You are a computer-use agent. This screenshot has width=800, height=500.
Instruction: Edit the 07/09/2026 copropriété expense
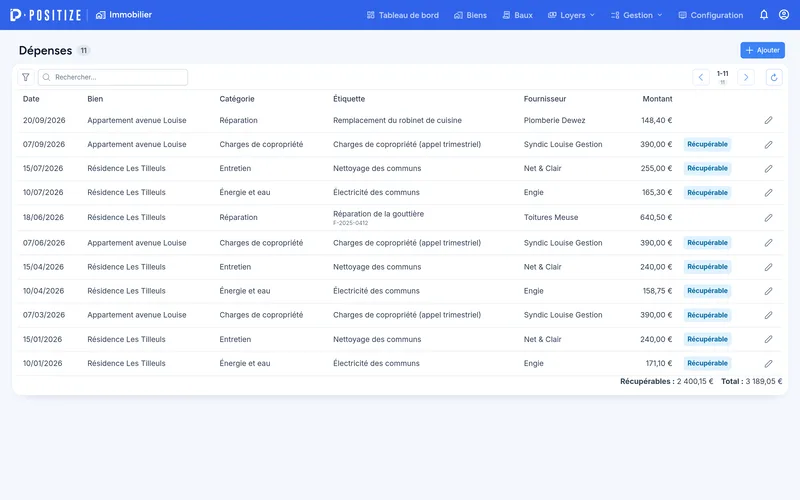tap(768, 144)
